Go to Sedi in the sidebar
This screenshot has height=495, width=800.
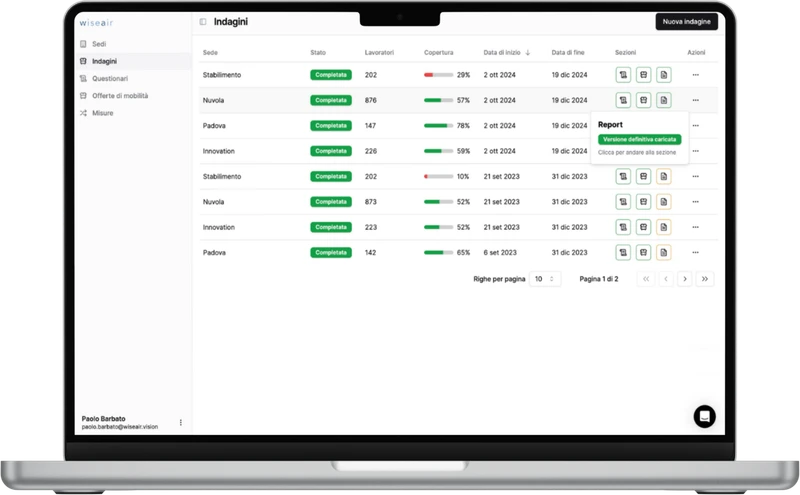(99, 44)
